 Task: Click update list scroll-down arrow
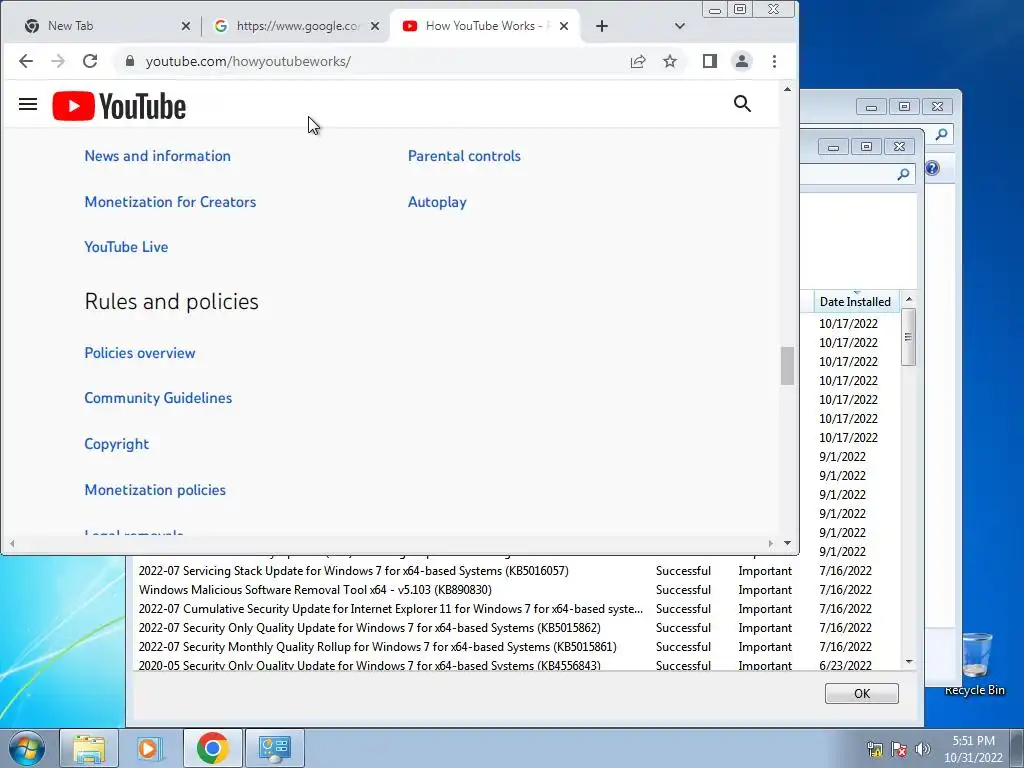[x=908, y=662]
